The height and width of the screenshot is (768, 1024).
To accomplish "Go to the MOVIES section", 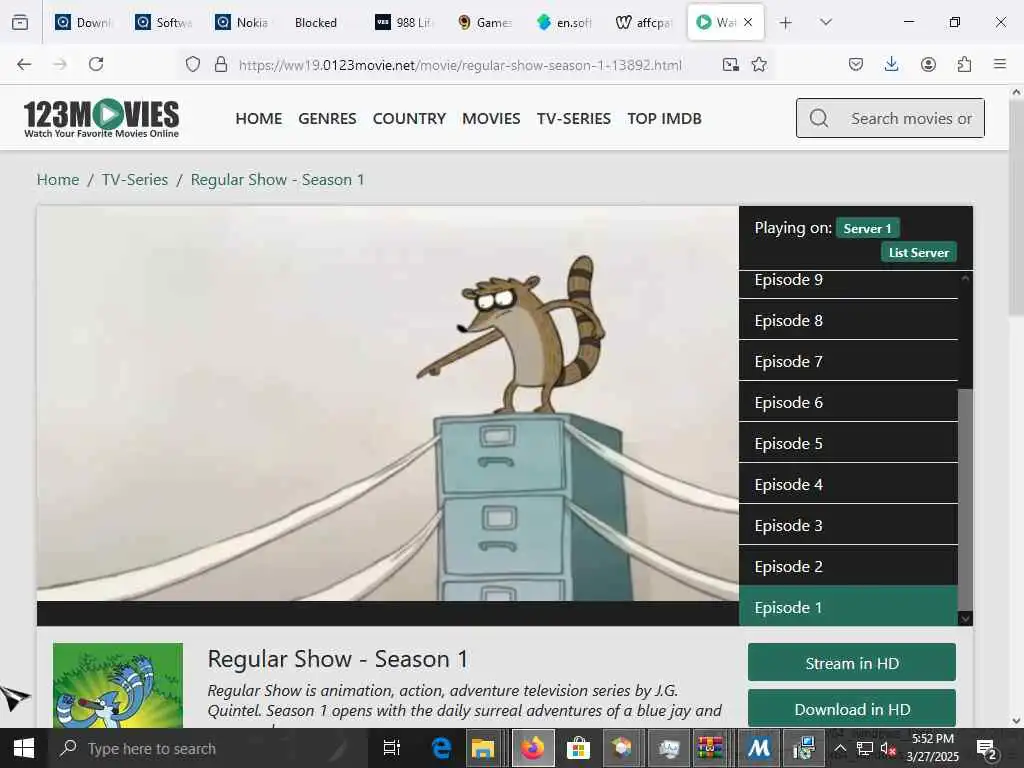I will pyautogui.click(x=491, y=118).
